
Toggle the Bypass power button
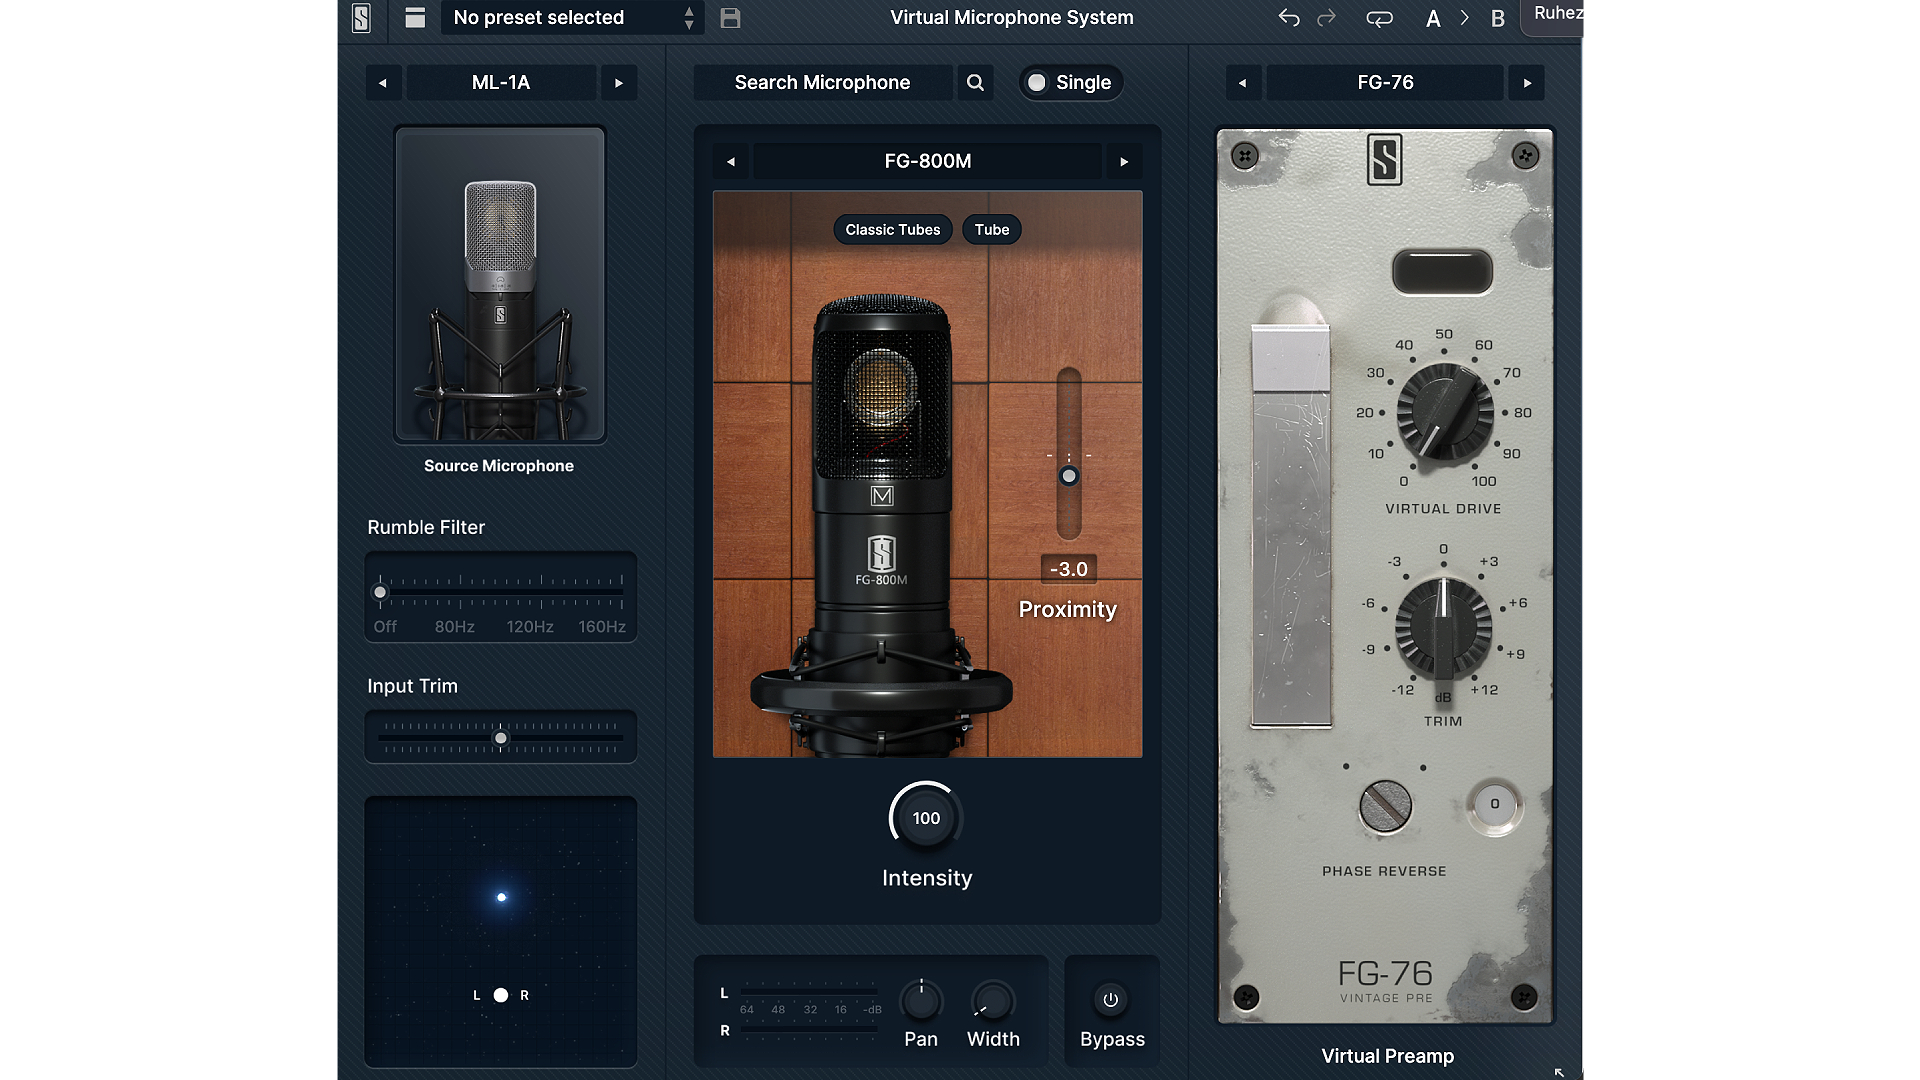(1110, 1000)
